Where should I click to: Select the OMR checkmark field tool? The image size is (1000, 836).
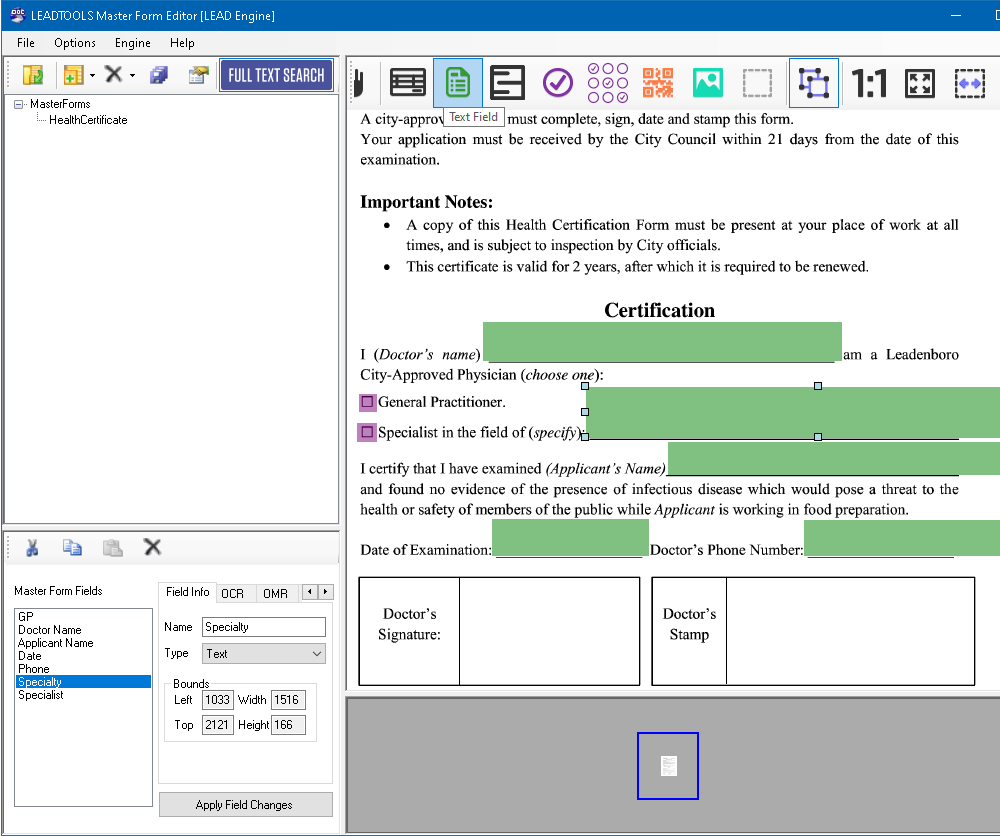coord(558,83)
